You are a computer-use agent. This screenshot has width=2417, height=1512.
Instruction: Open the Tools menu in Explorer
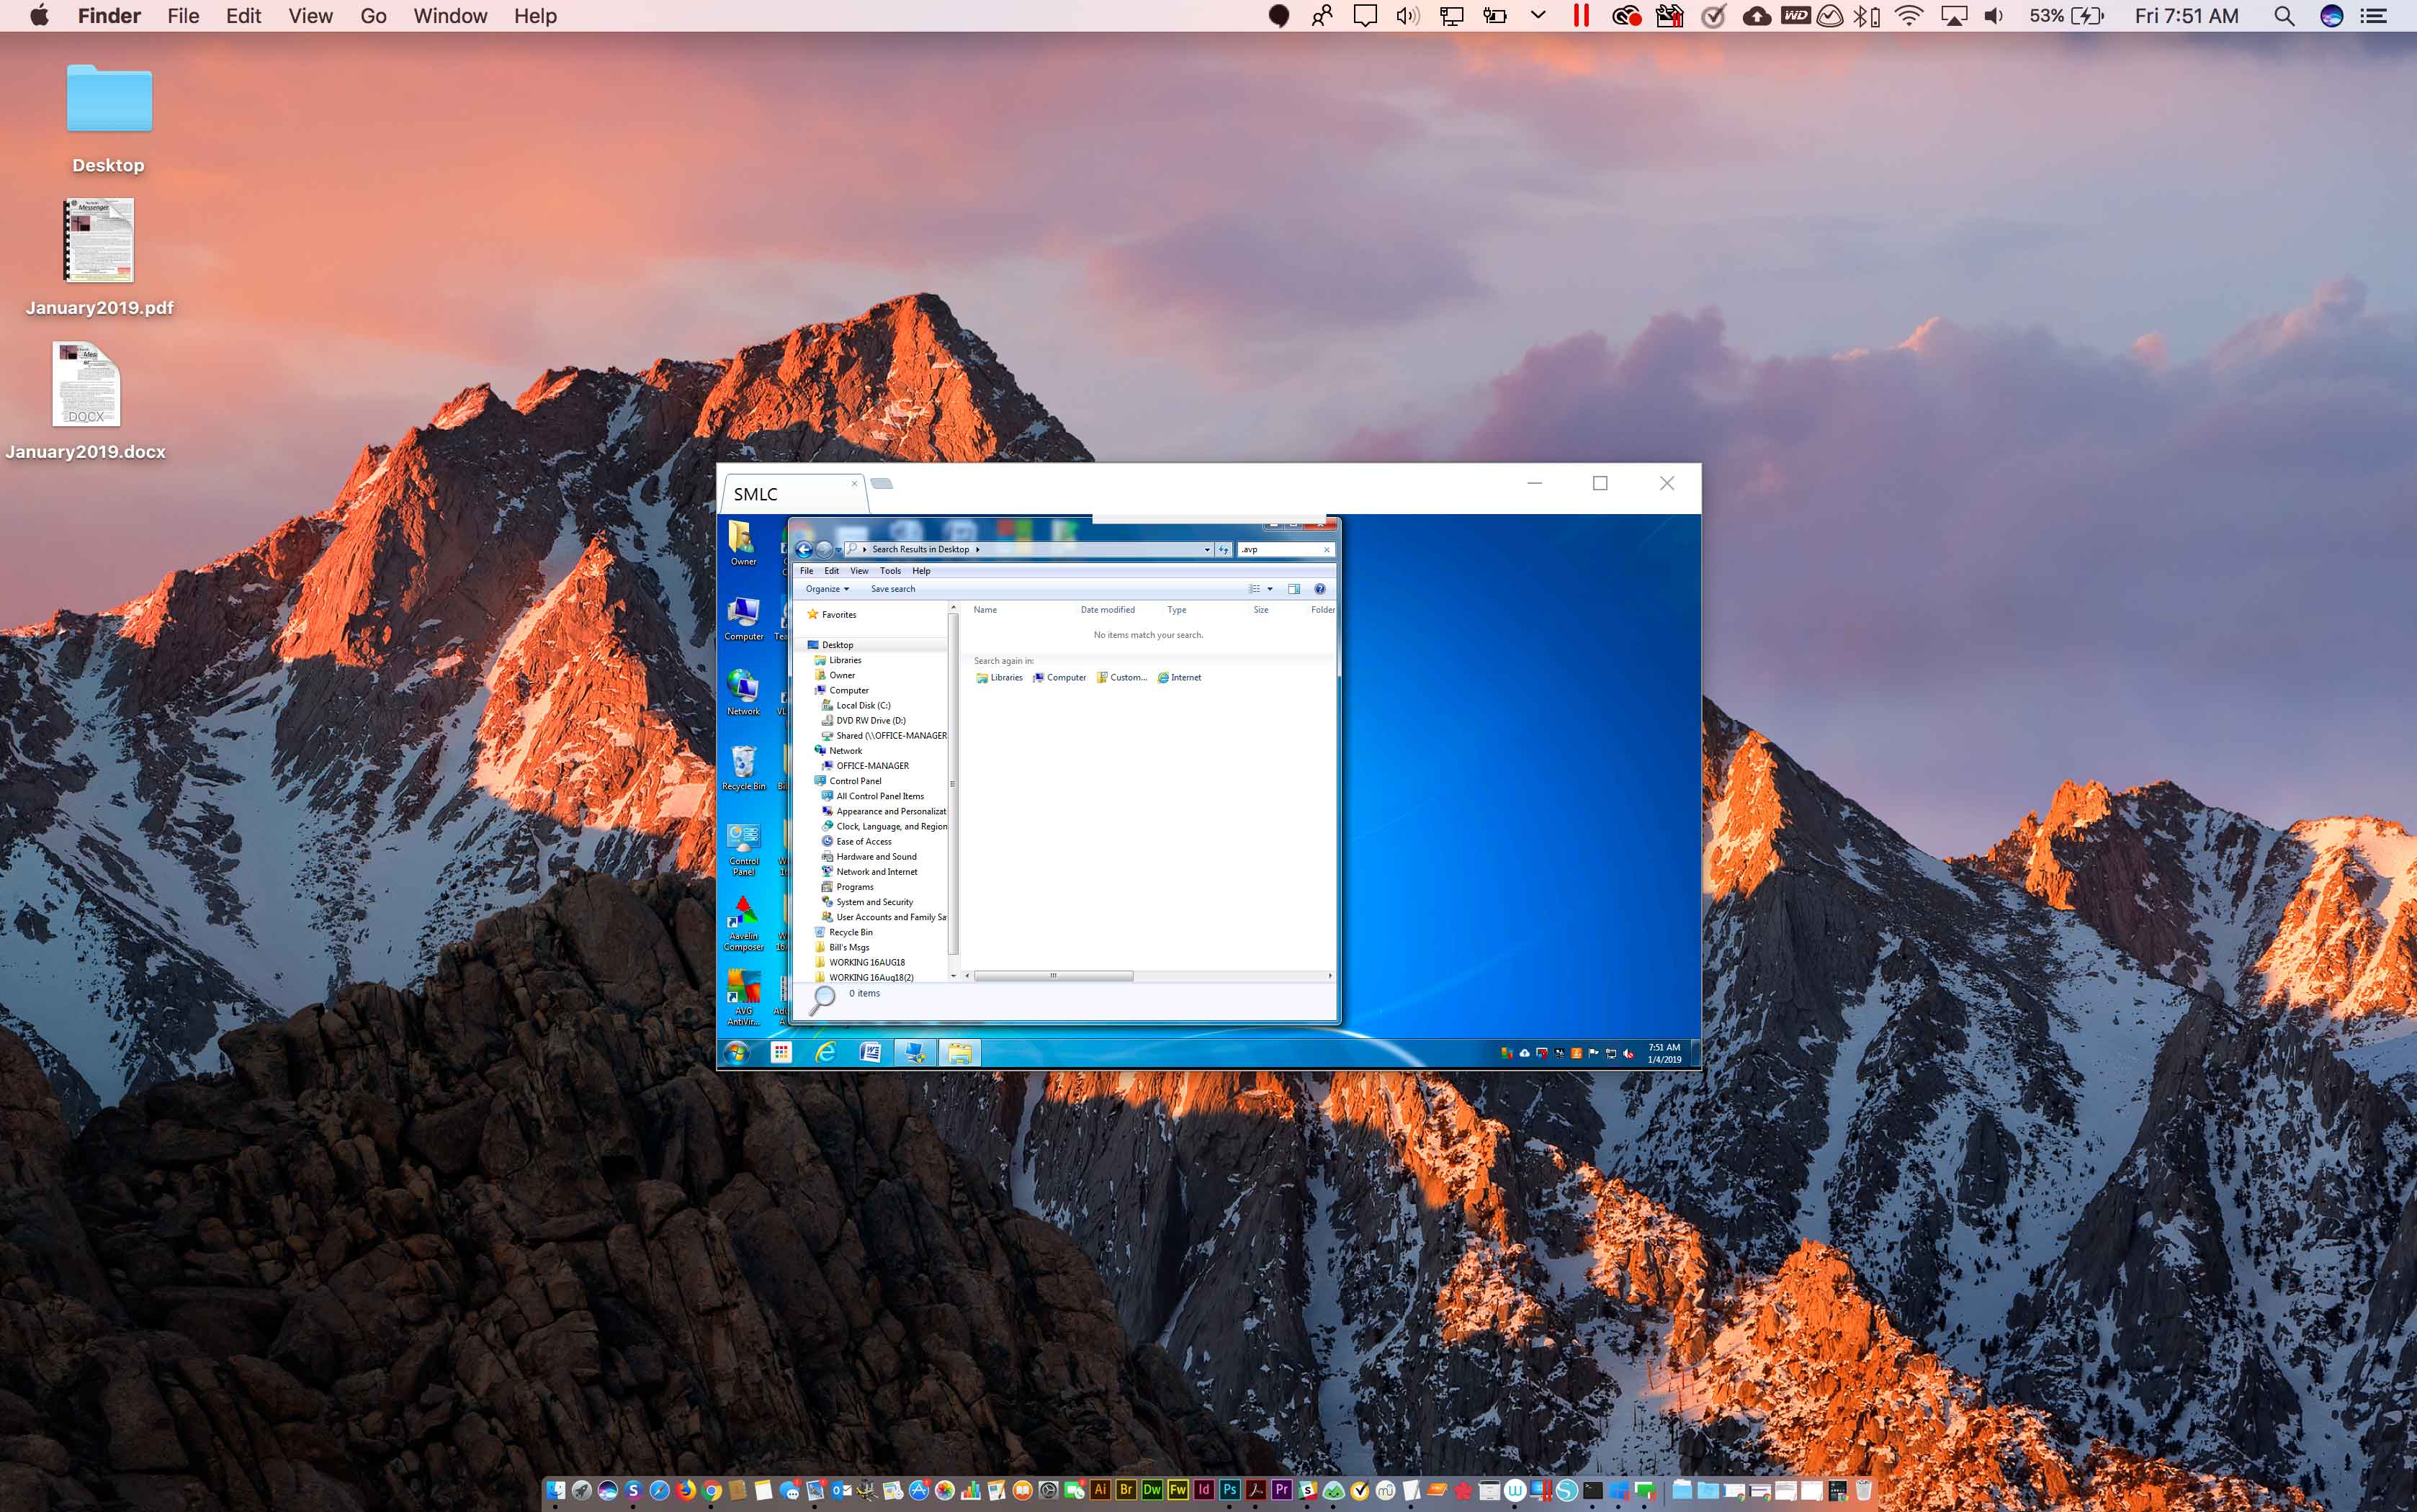tap(889, 571)
